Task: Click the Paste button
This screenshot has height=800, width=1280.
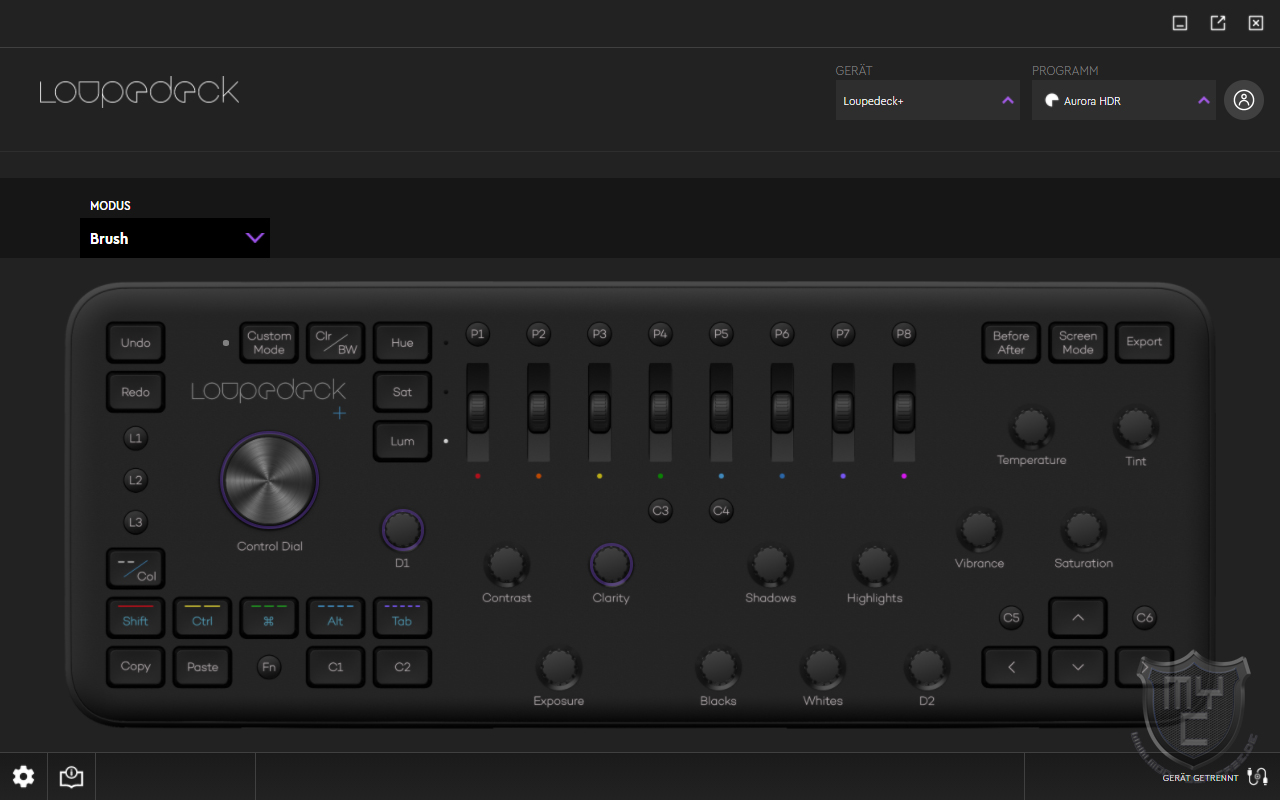Action: (202, 667)
